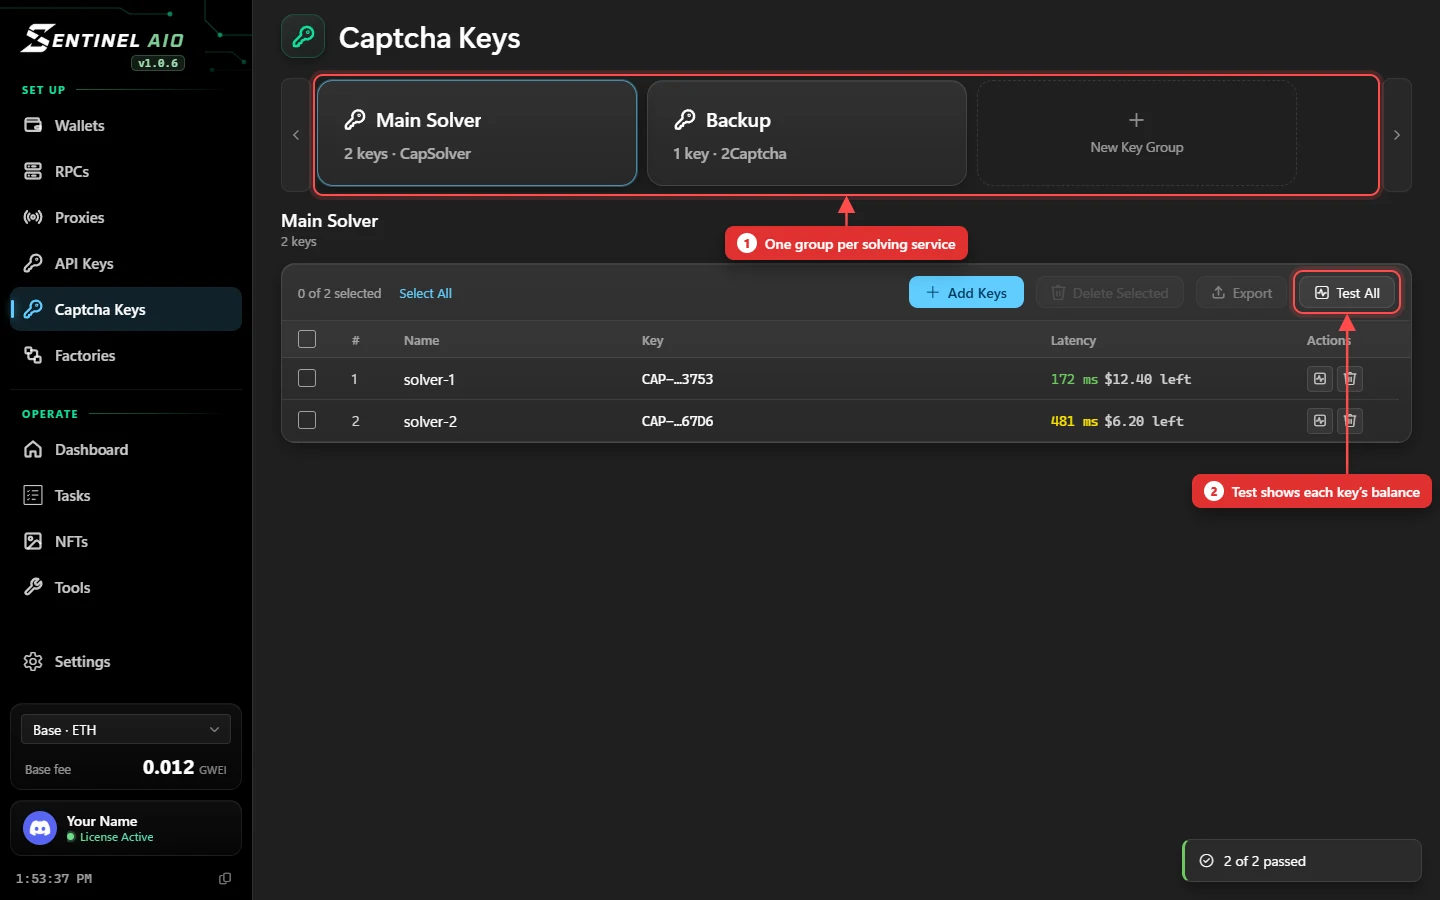Click the CAP-...3753 key value
The height and width of the screenshot is (900, 1440).
coord(677,379)
